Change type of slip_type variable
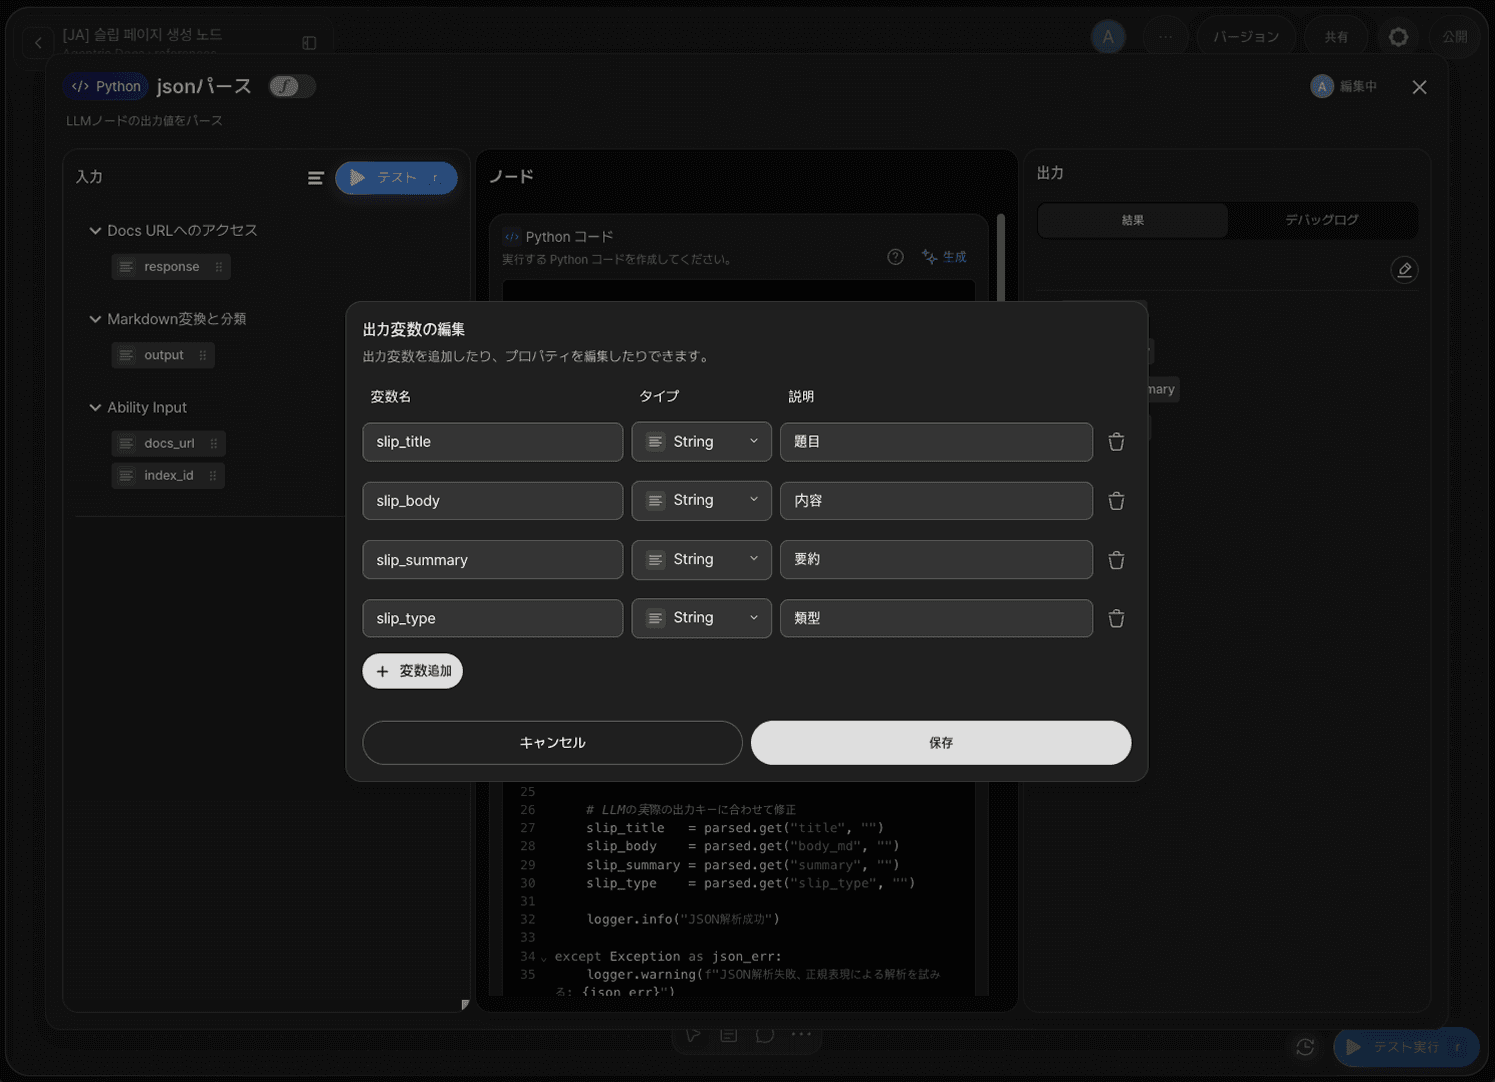 coord(701,618)
